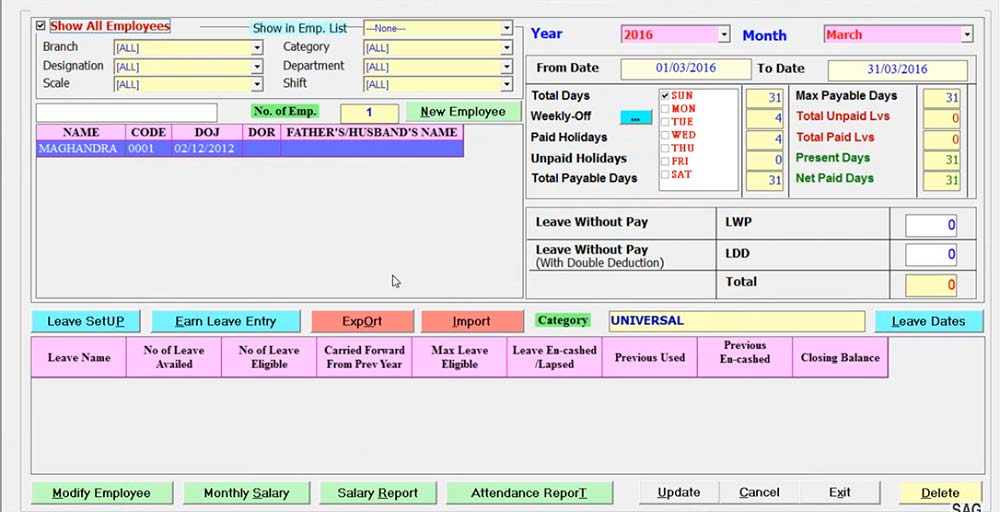1000x512 pixels.
Task: Open the Designation dropdown
Action: pos(257,66)
